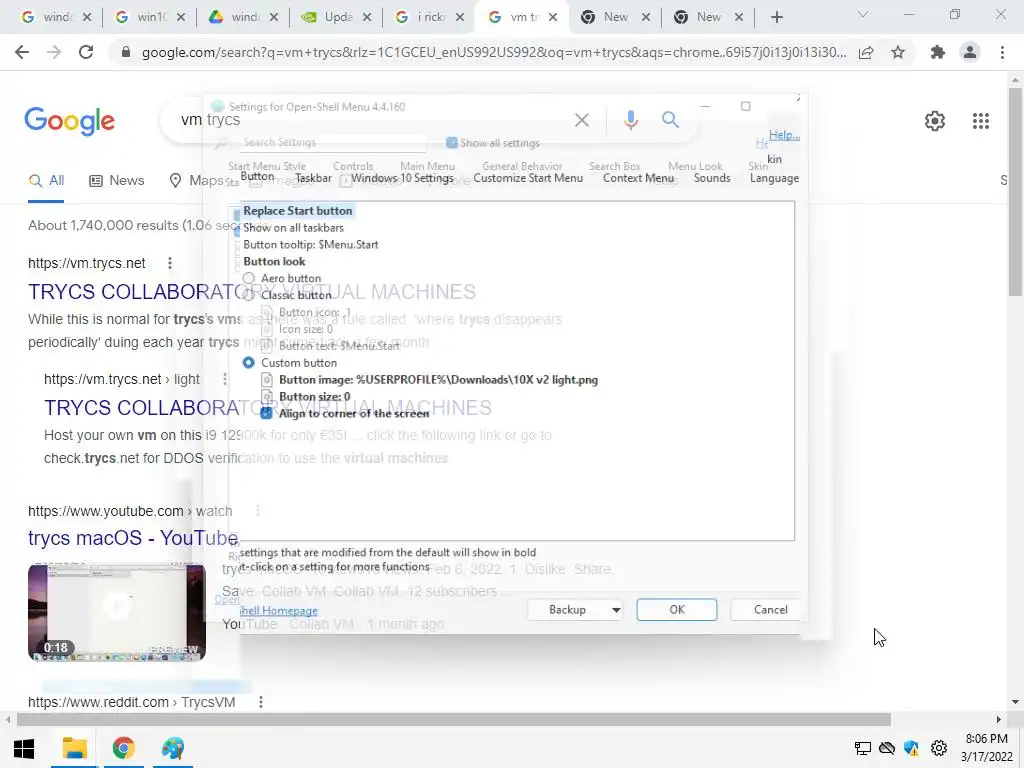Select the All results filter
1024x768 pixels.
pos(46,180)
